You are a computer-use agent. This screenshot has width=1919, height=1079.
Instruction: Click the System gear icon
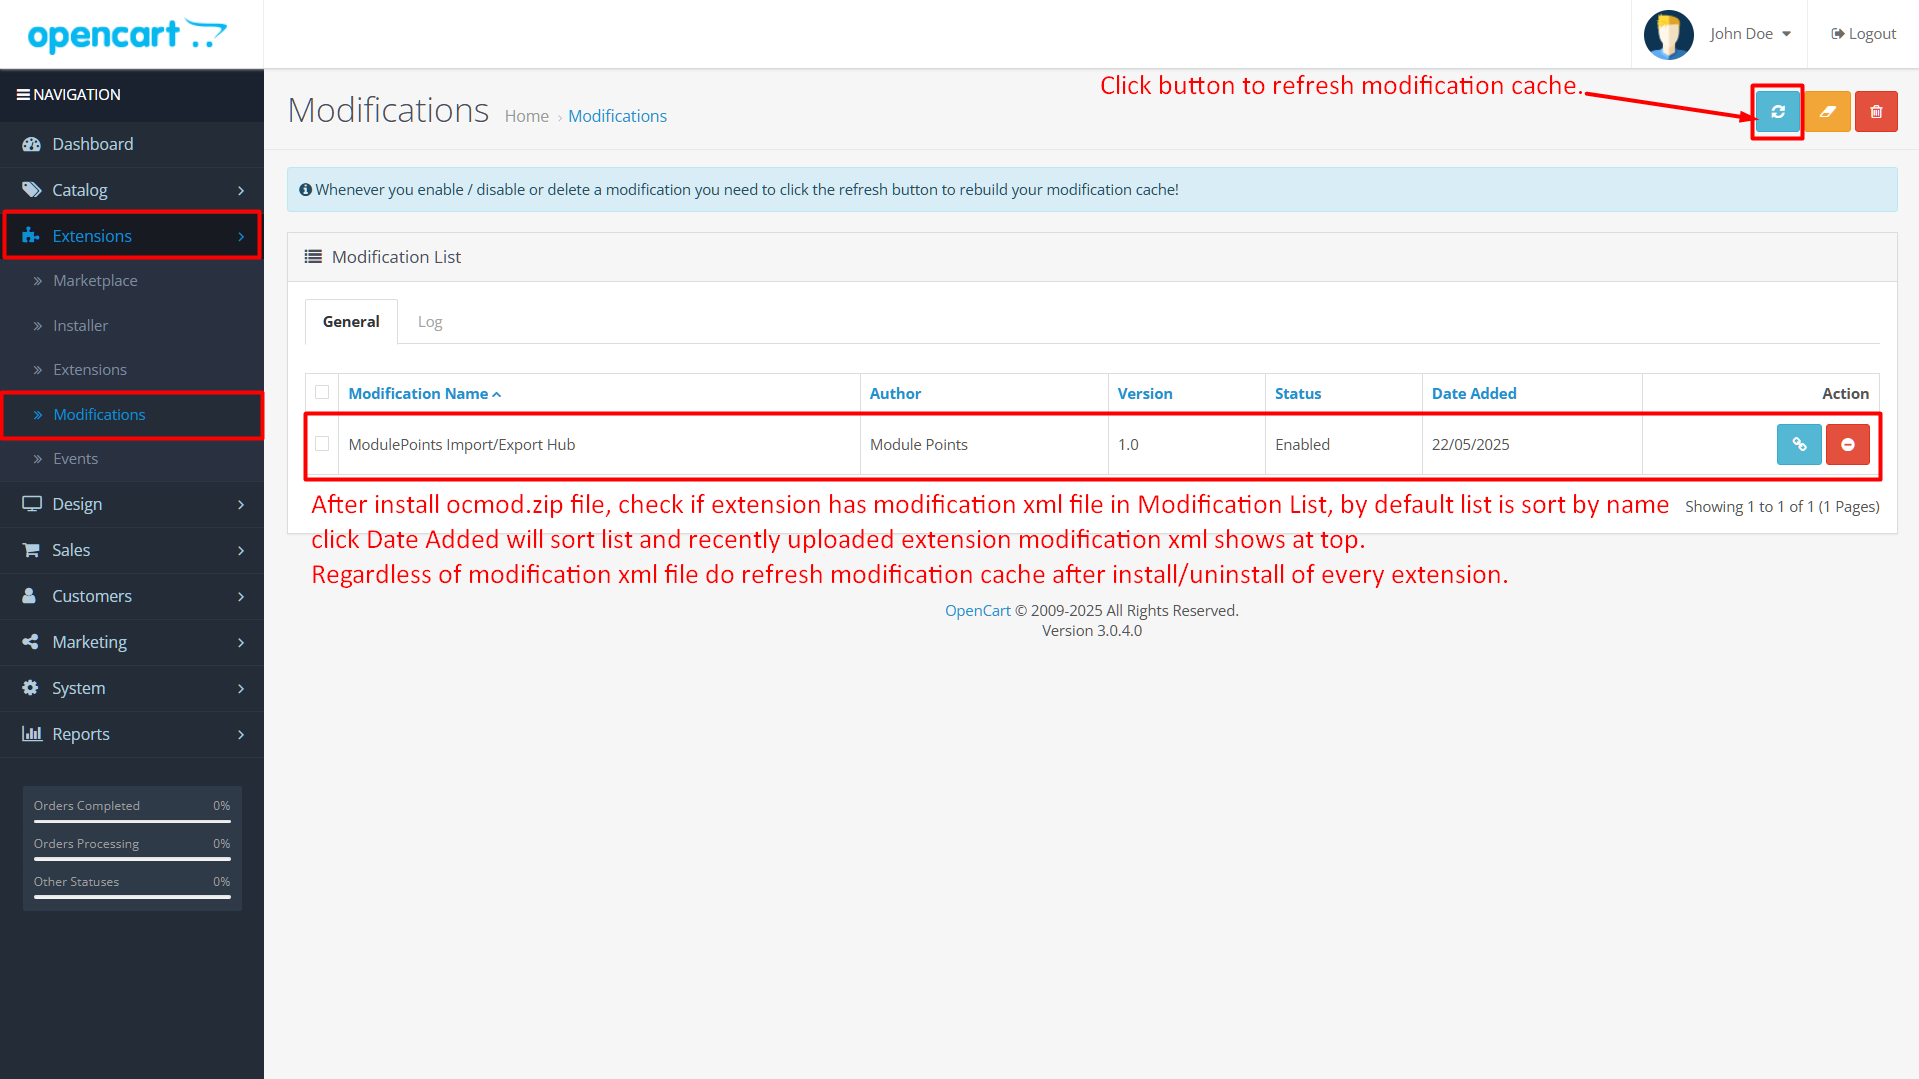(x=30, y=688)
